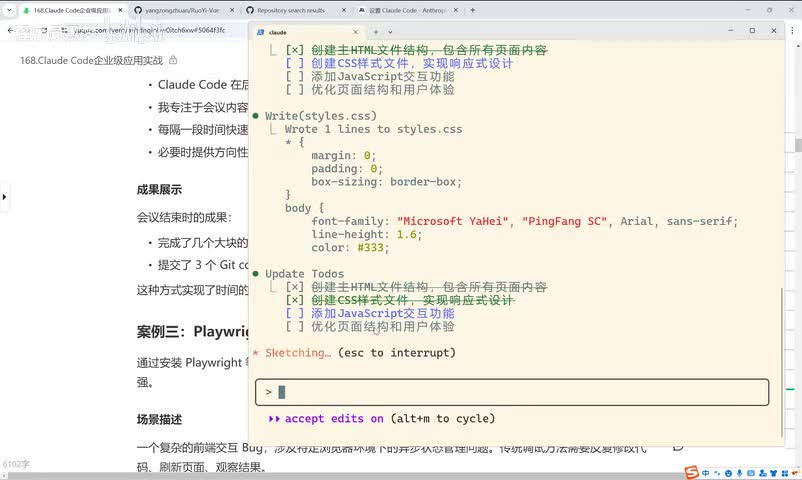Click the green bullet beside Write(styles.css)
Viewport: 802px width, 480px height.
pos(256,116)
